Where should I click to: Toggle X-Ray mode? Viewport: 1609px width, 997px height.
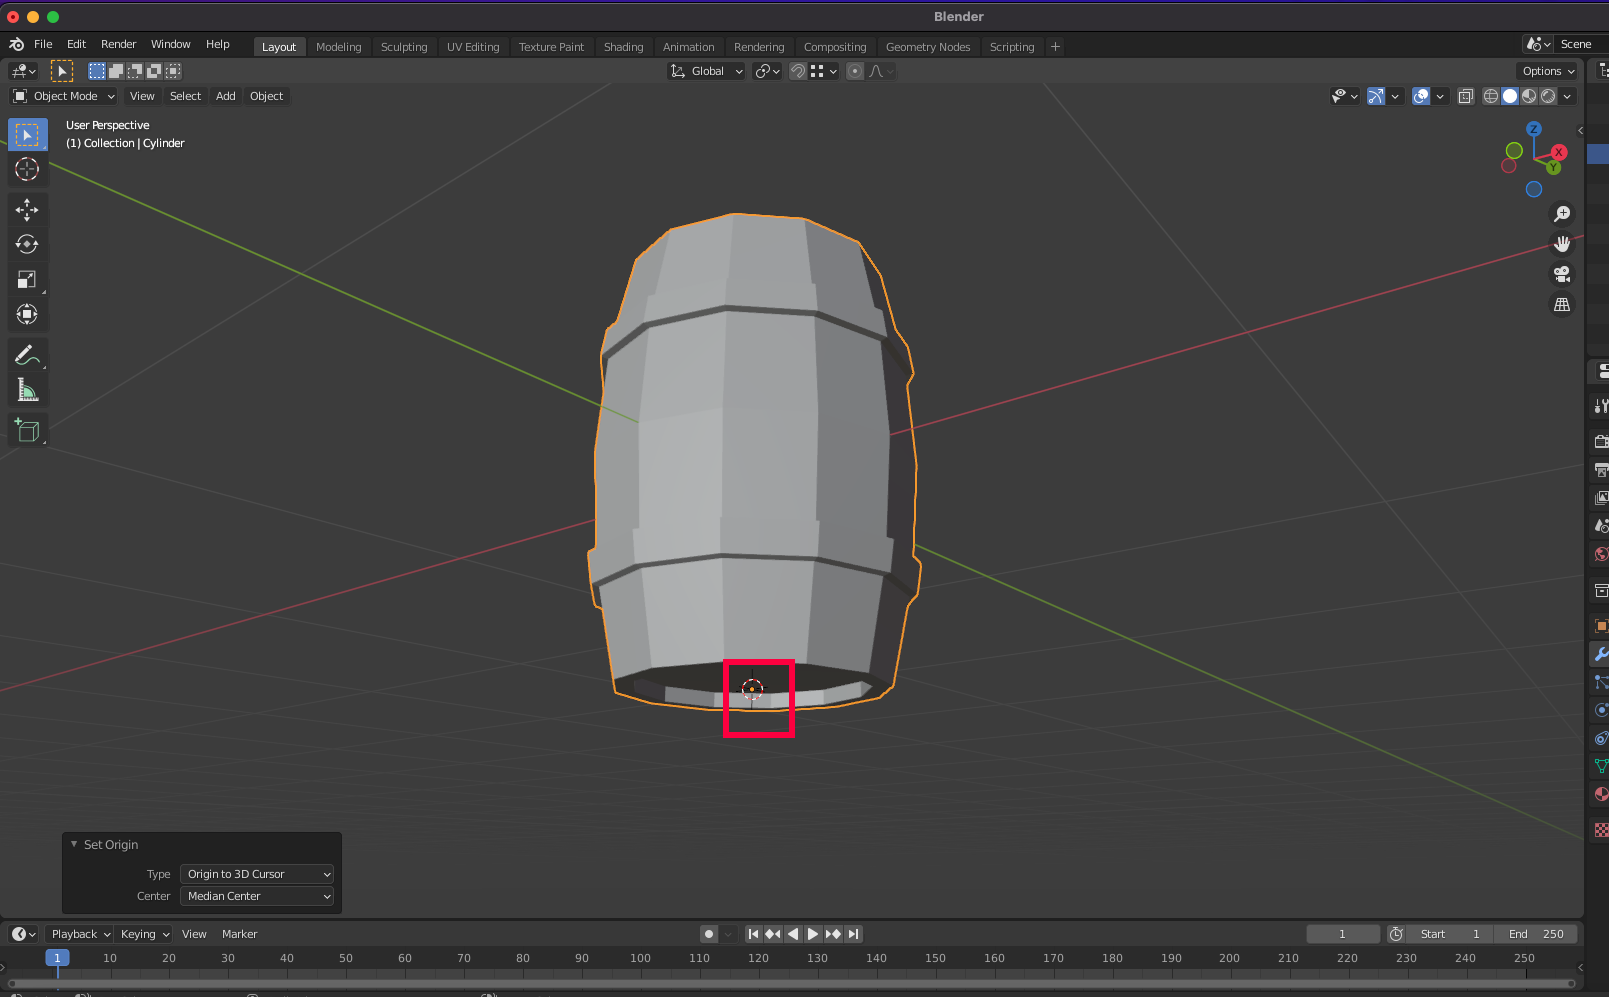[1465, 96]
